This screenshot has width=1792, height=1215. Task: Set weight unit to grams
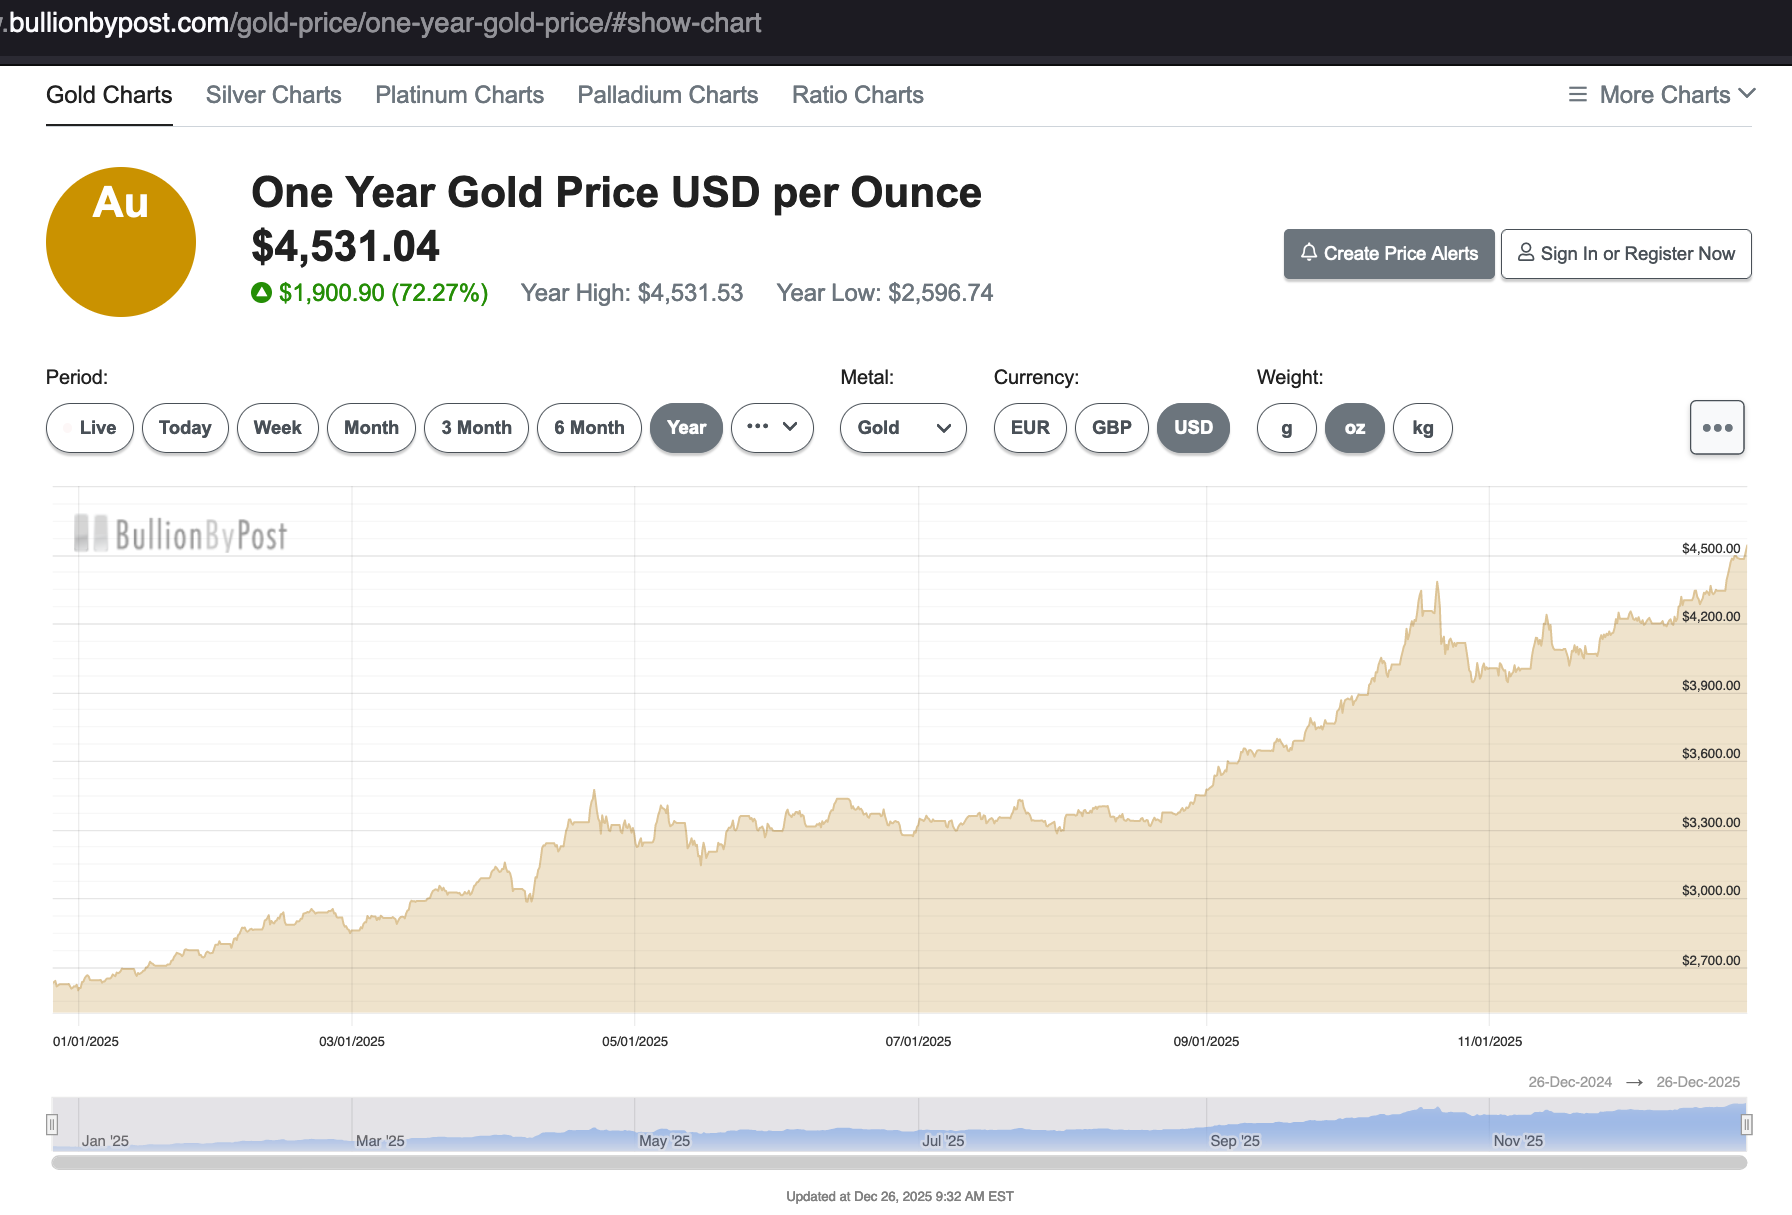pyautogui.click(x=1286, y=428)
